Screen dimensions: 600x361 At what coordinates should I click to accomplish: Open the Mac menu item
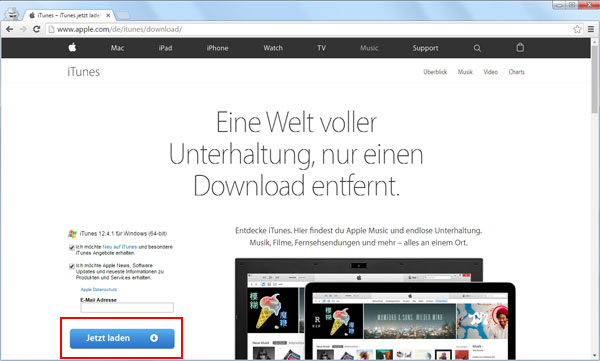(x=117, y=48)
